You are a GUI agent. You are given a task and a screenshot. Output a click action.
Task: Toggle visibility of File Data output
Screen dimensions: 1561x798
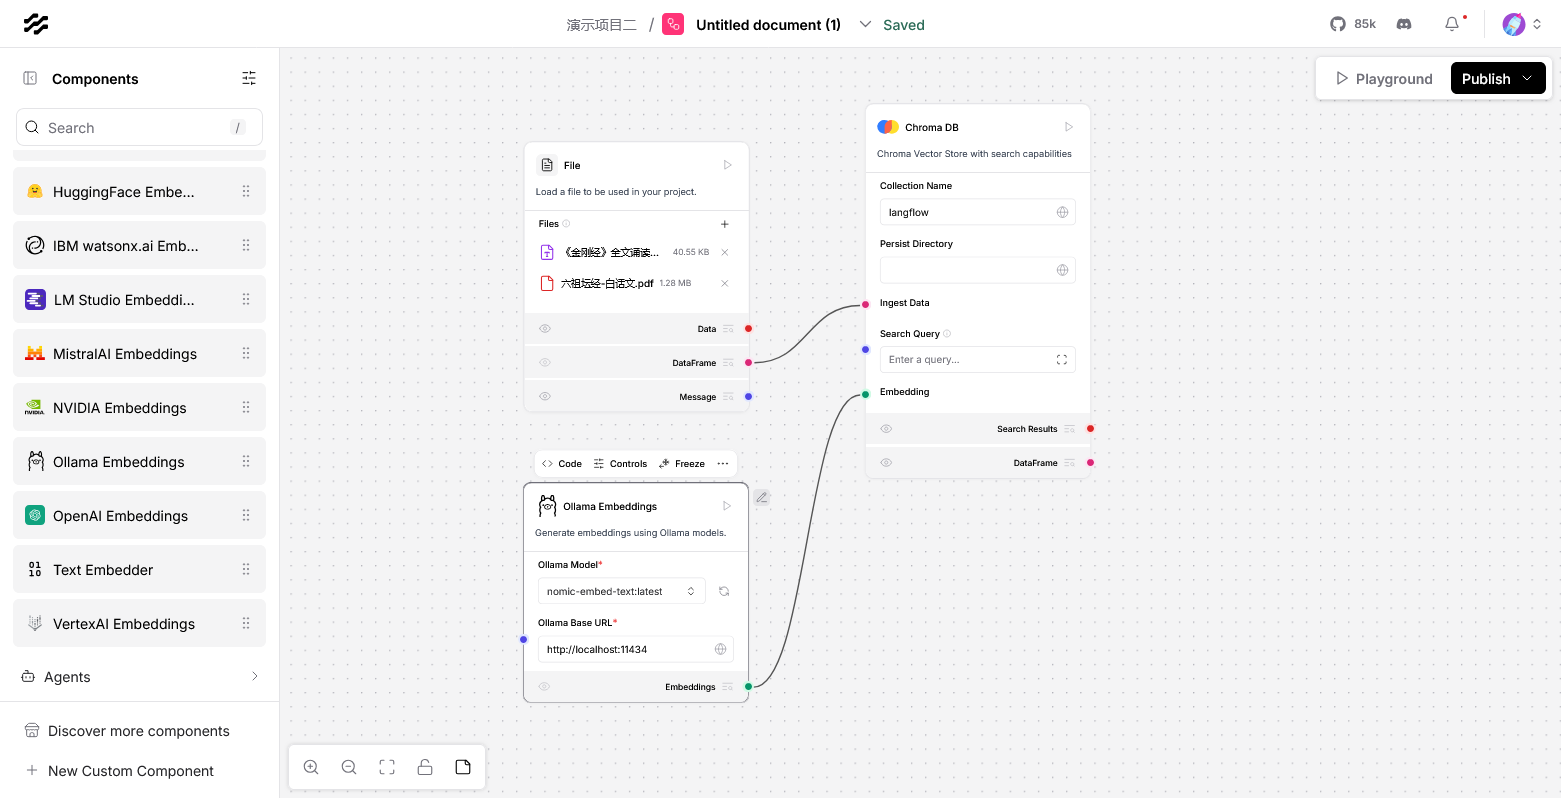tap(545, 328)
